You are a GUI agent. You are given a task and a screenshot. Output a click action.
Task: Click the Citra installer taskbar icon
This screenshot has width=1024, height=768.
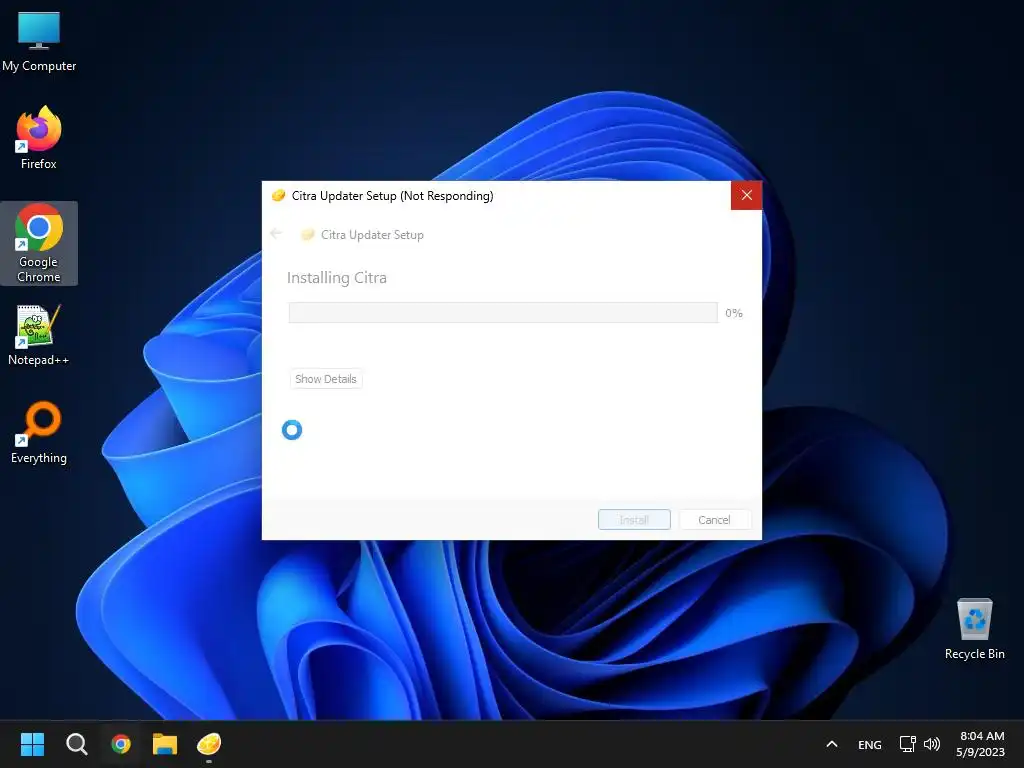point(209,744)
